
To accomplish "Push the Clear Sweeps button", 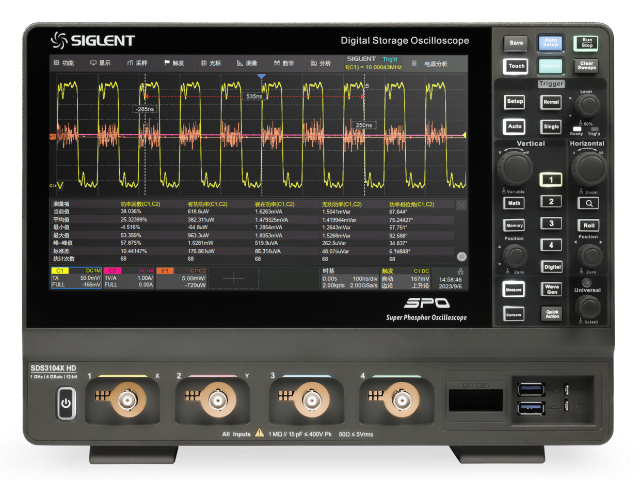I will click(587, 66).
